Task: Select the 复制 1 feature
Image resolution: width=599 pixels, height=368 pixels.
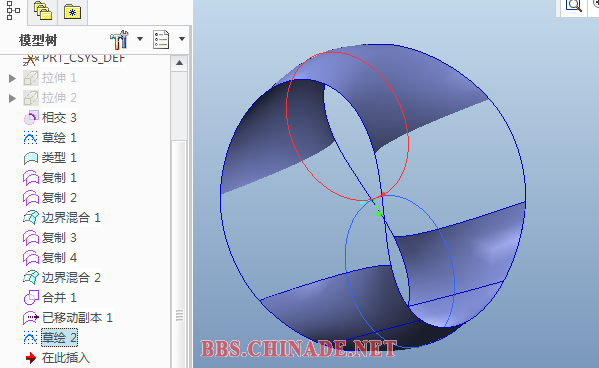Action: coord(59,178)
